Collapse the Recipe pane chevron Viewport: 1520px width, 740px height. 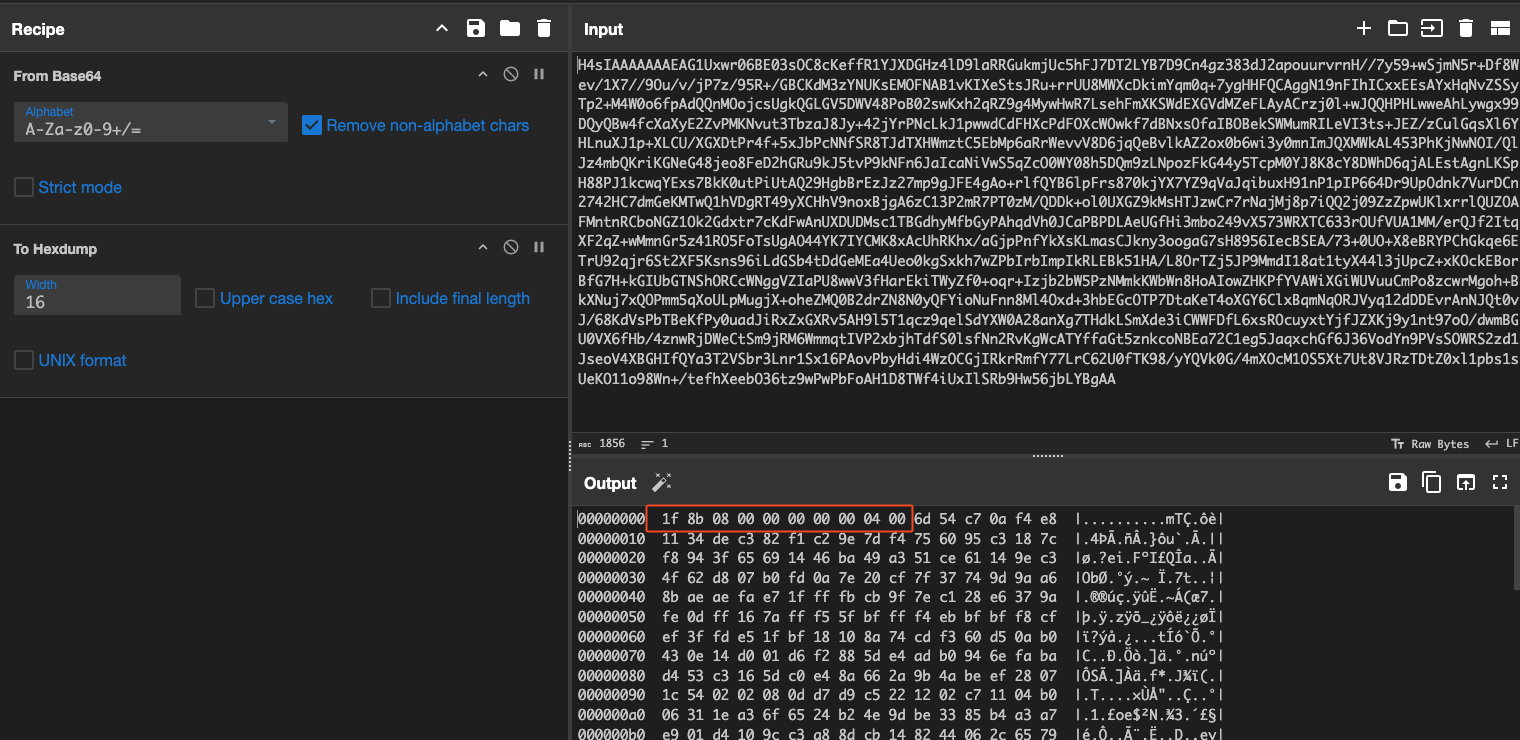click(442, 29)
